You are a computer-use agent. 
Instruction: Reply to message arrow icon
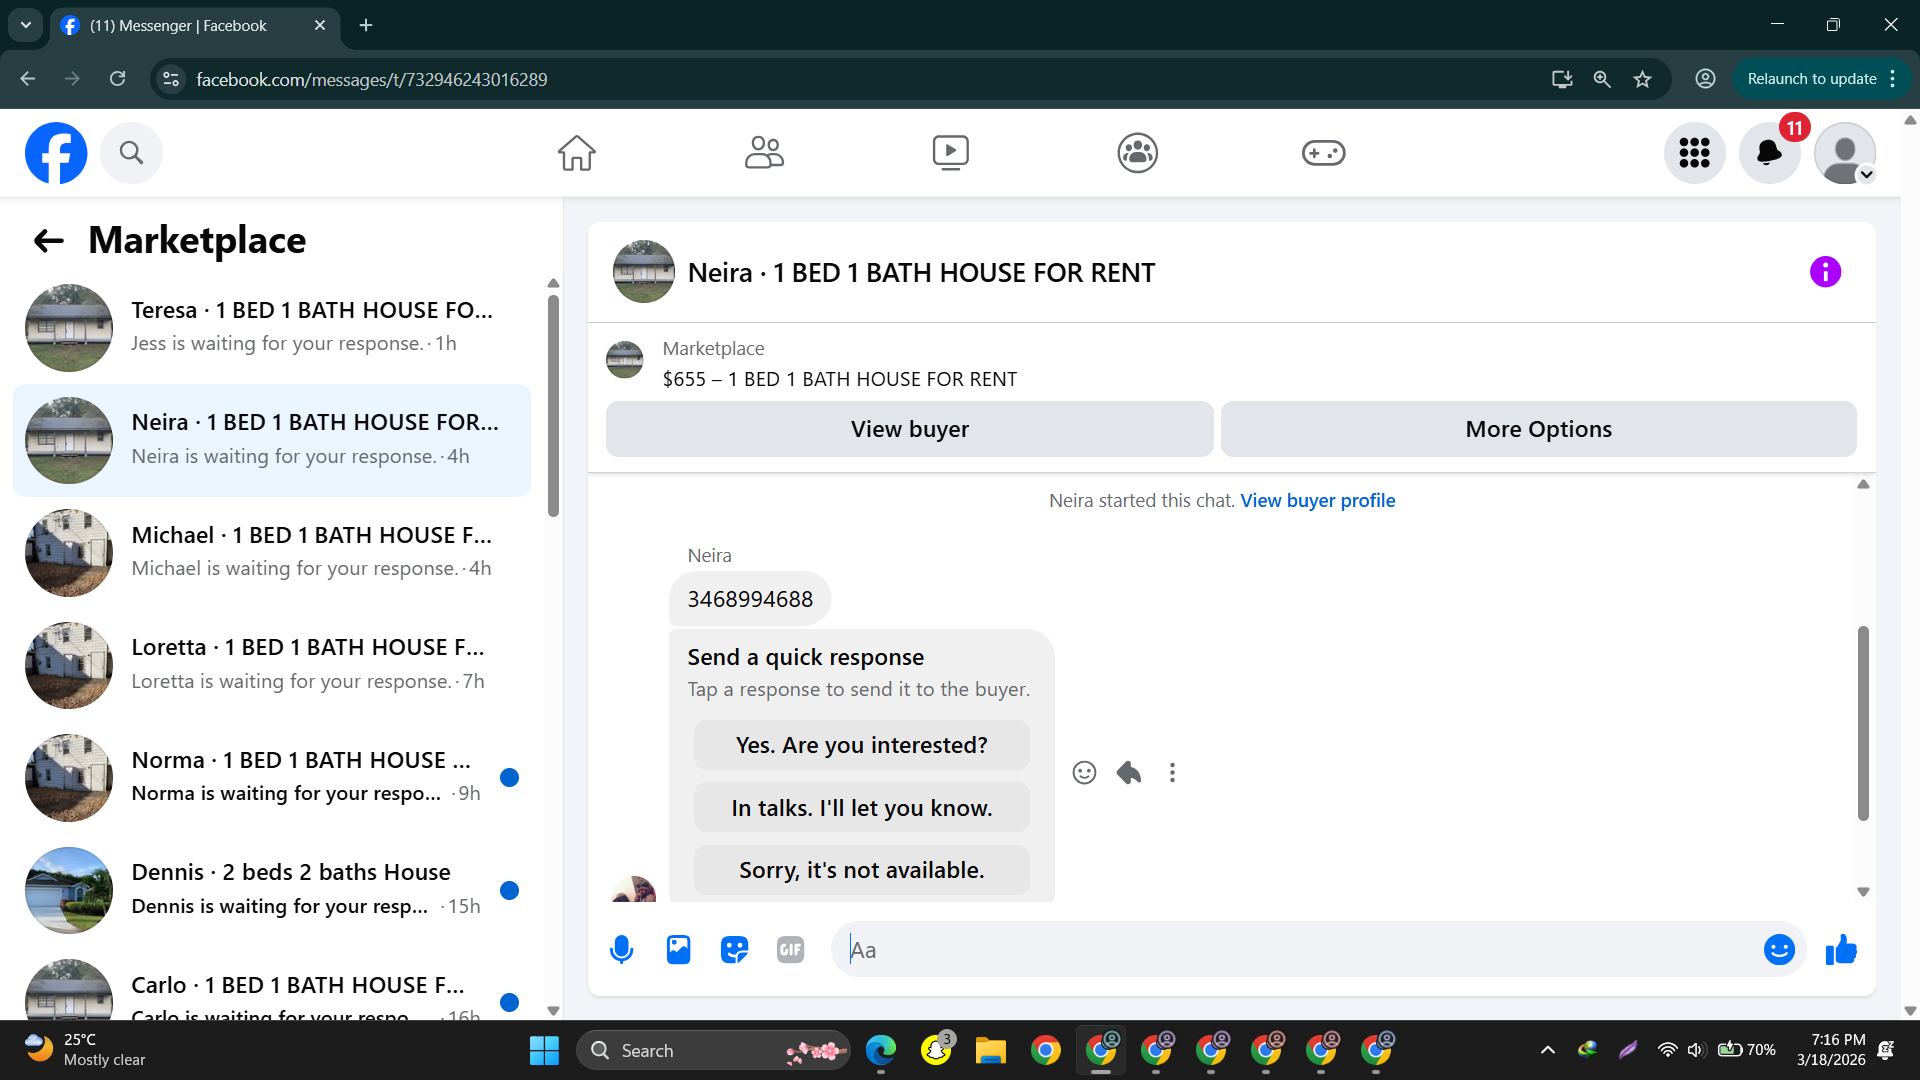(x=1129, y=773)
